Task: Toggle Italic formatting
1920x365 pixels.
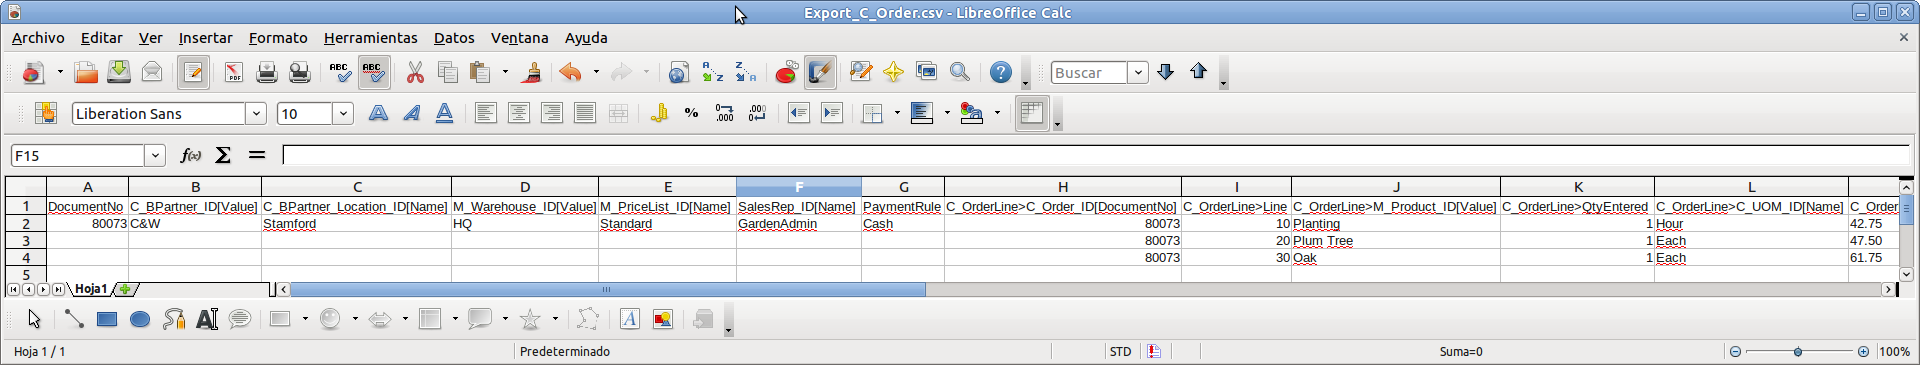Action: [x=411, y=113]
